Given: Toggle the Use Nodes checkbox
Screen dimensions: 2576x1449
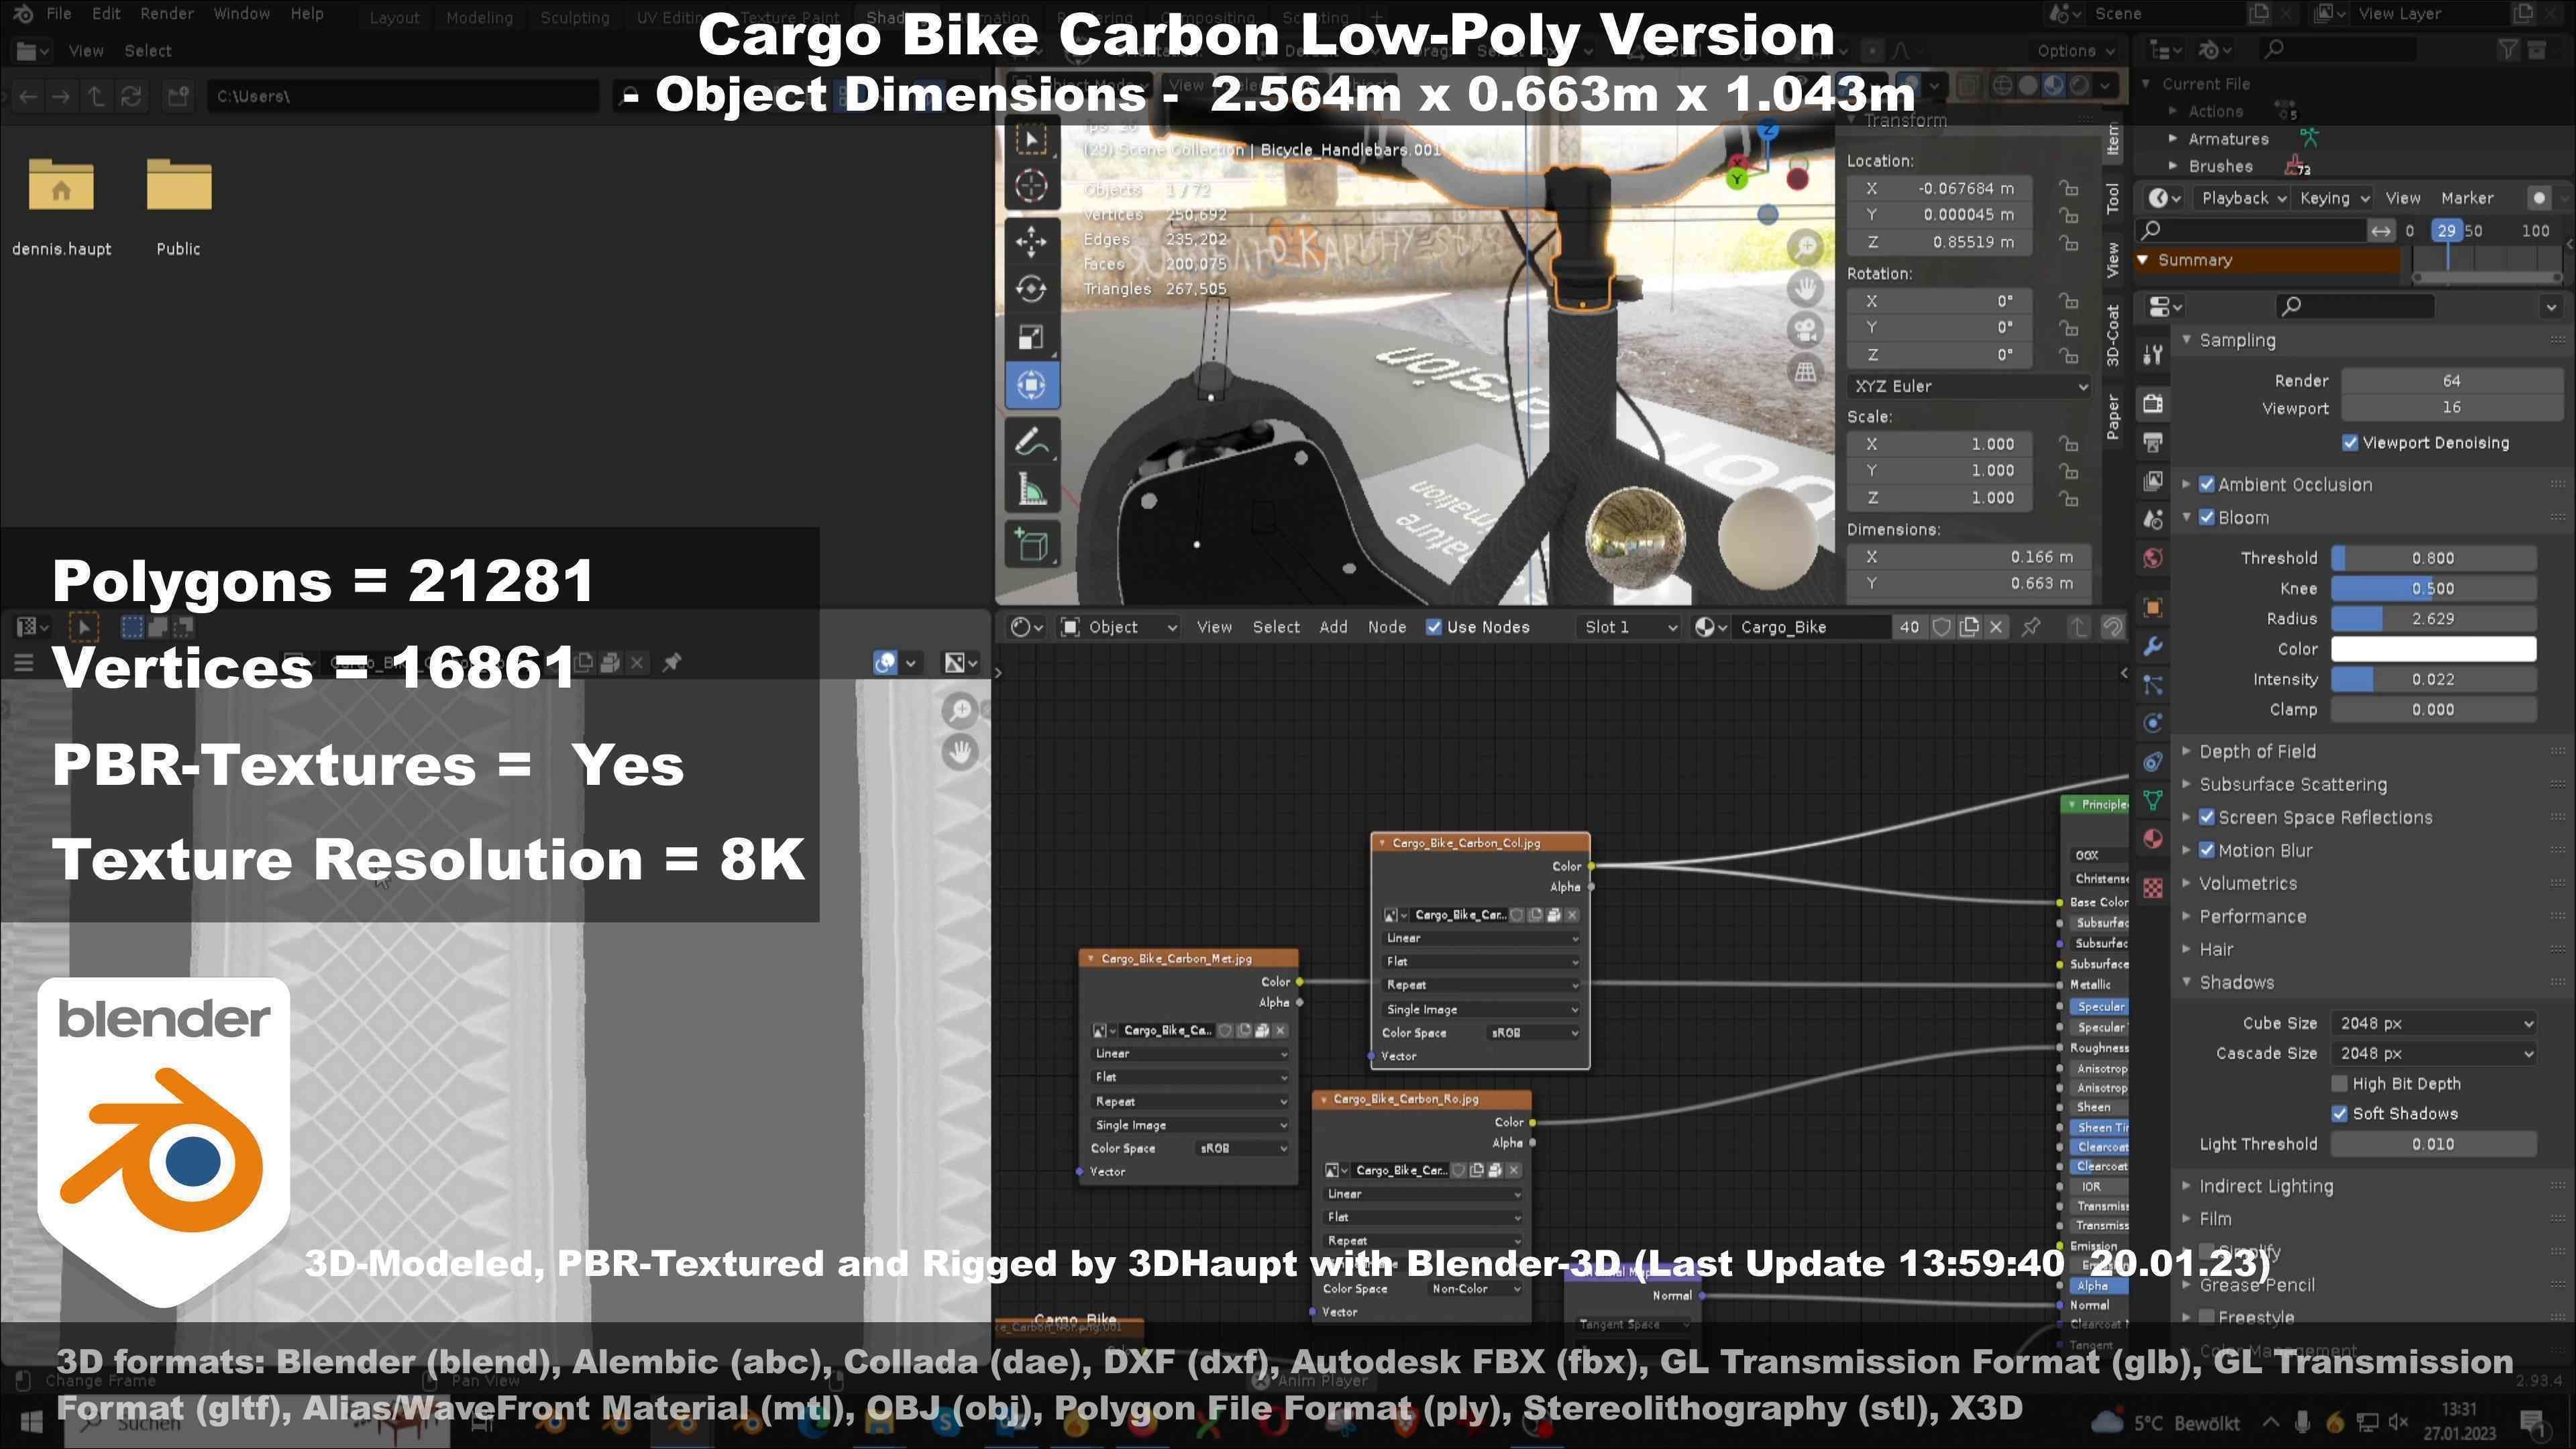Looking at the screenshot, I should [1434, 627].
